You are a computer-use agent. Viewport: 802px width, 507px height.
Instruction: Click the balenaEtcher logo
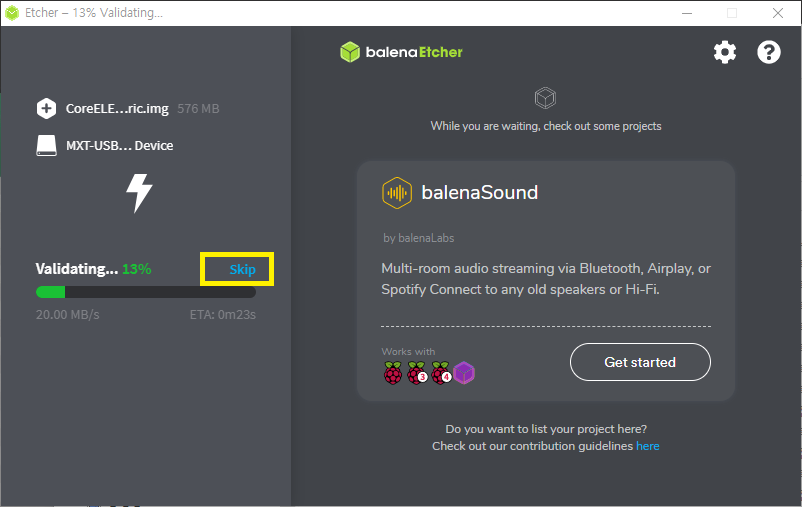(x=402, y=52)
